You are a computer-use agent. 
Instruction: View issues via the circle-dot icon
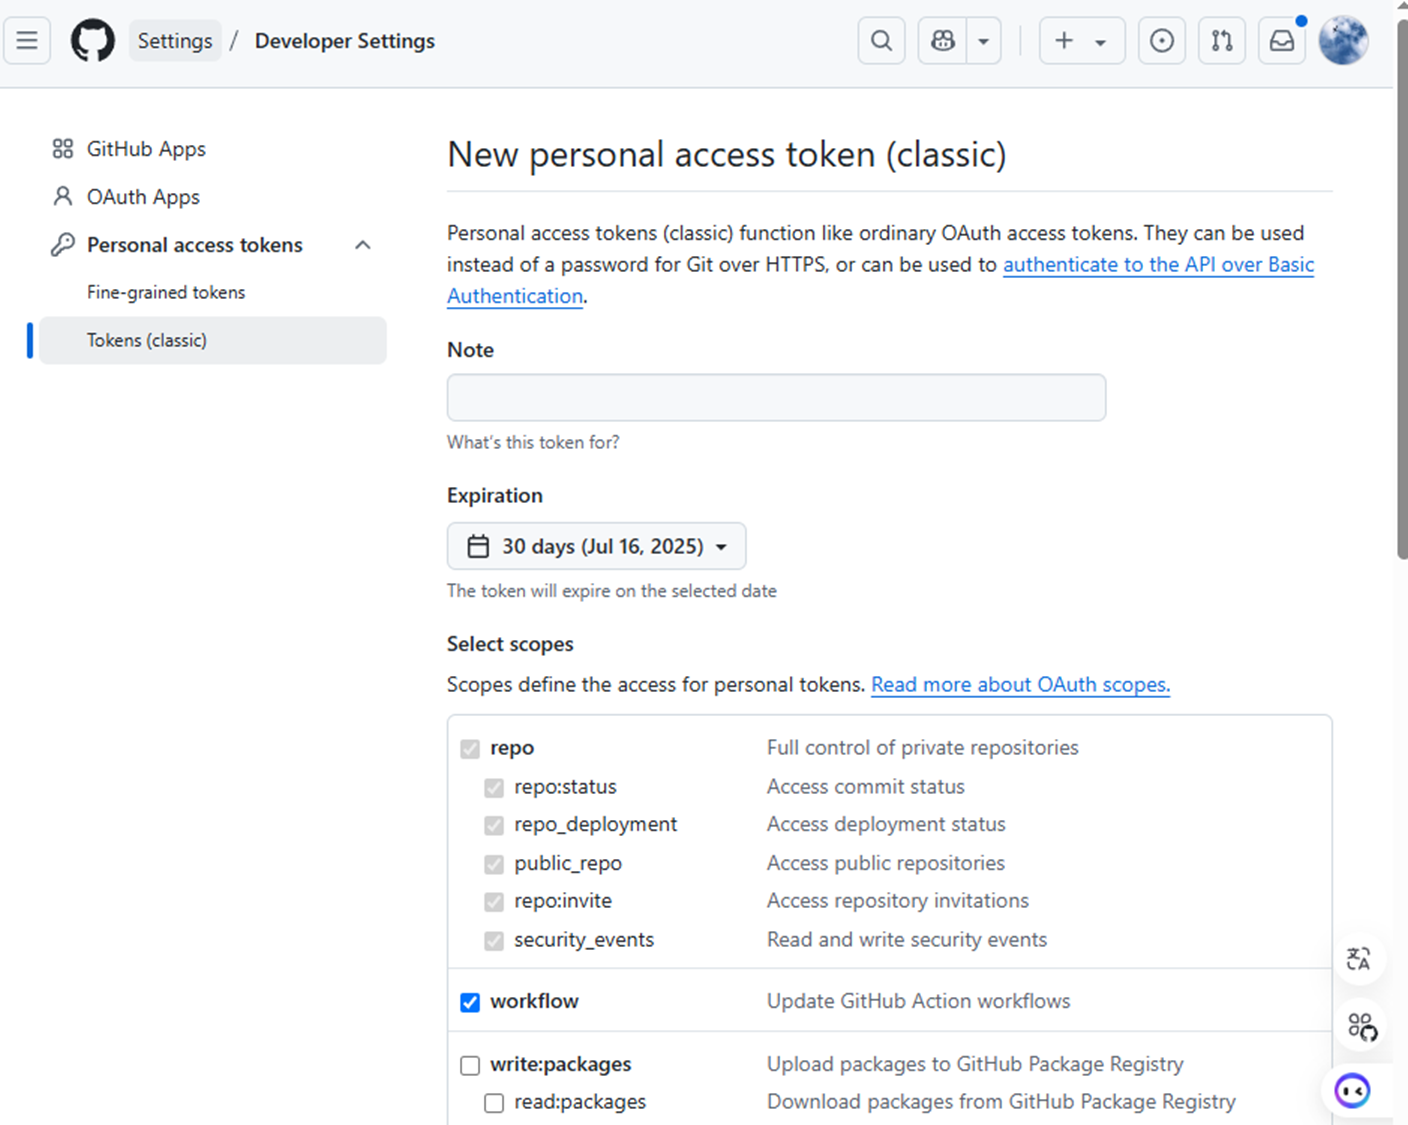click(1162, 41)
